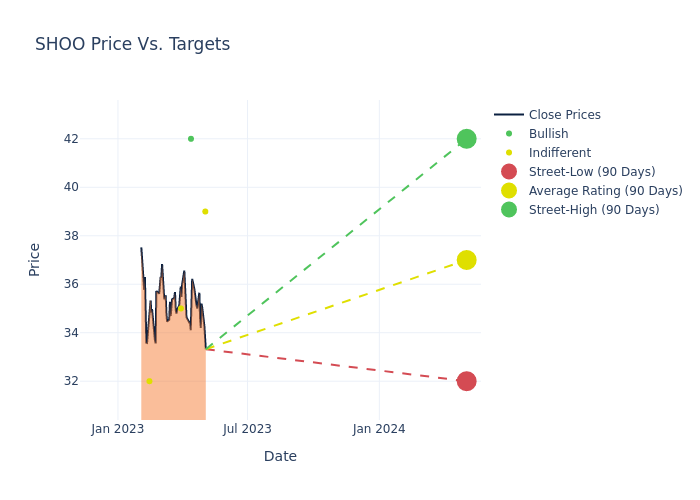This screenshot has width=700, height=500.
Task: Hide the Close Prices trace via legend text
Action: point(564,115)
